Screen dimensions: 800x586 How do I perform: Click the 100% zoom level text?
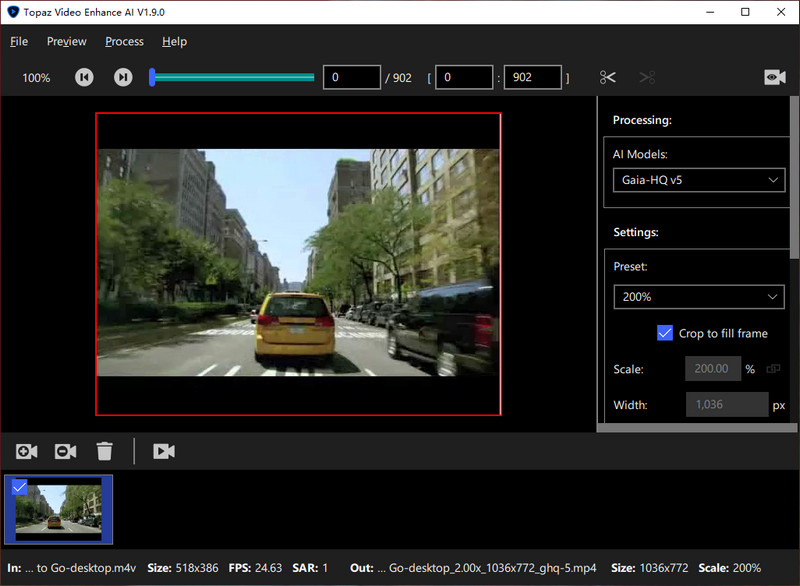(x=36, y=78)
